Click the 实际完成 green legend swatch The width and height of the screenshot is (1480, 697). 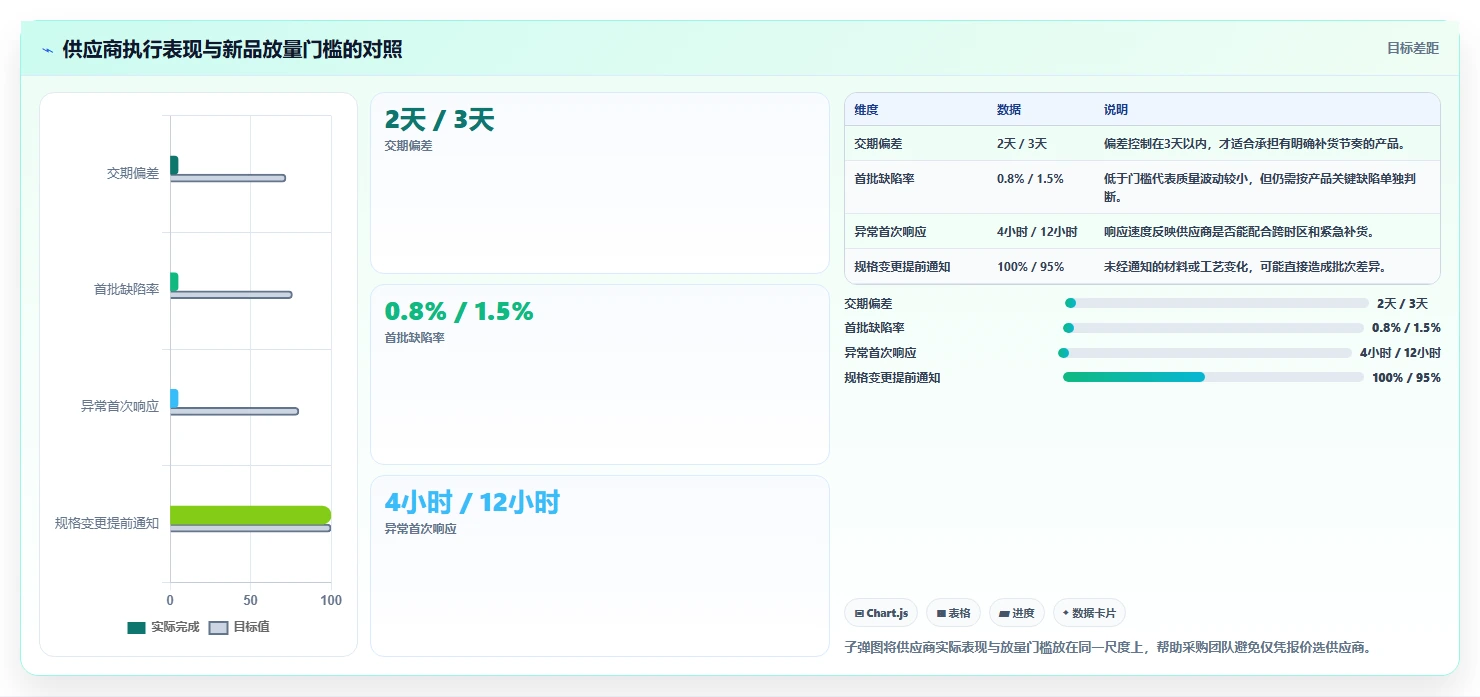click(x=136, y=628)
